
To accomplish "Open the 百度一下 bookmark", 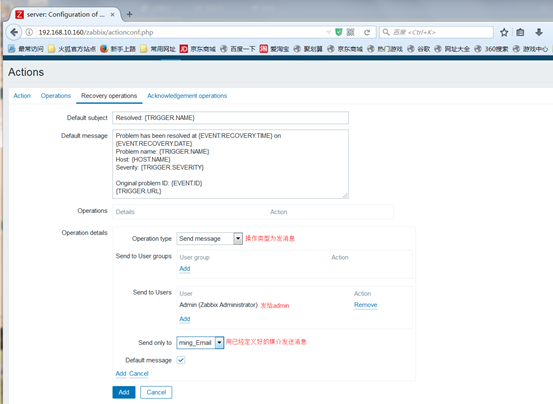I will pyautogui.click(x=238, y=49).
